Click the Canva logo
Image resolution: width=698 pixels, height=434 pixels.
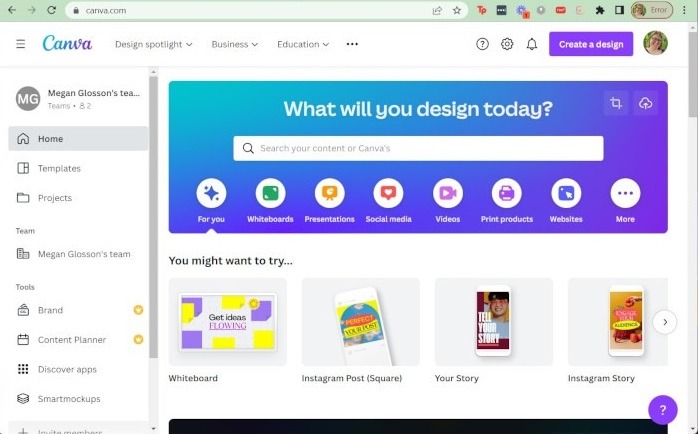click(67, 44)
